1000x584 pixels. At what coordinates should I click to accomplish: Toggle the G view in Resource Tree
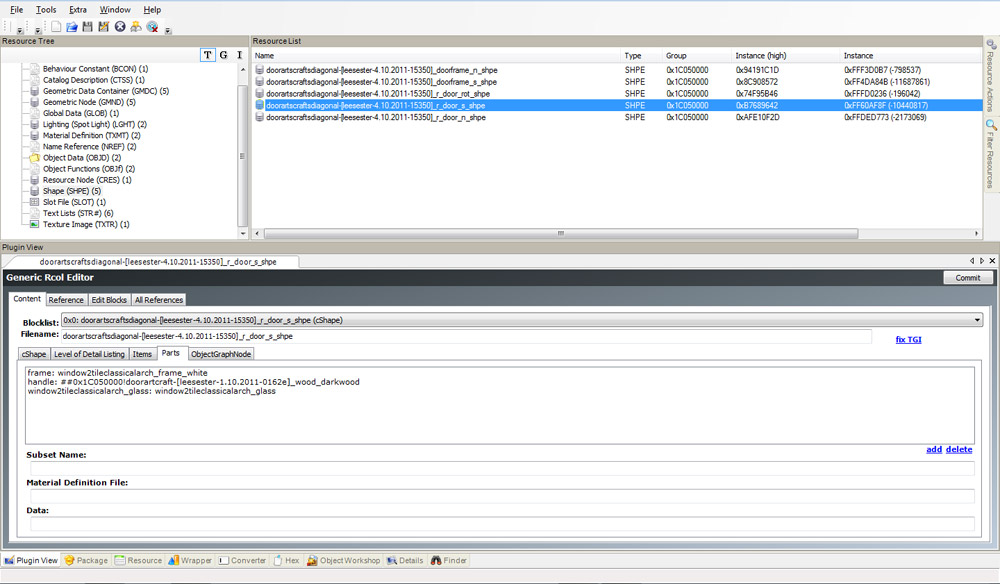point(224,55)
